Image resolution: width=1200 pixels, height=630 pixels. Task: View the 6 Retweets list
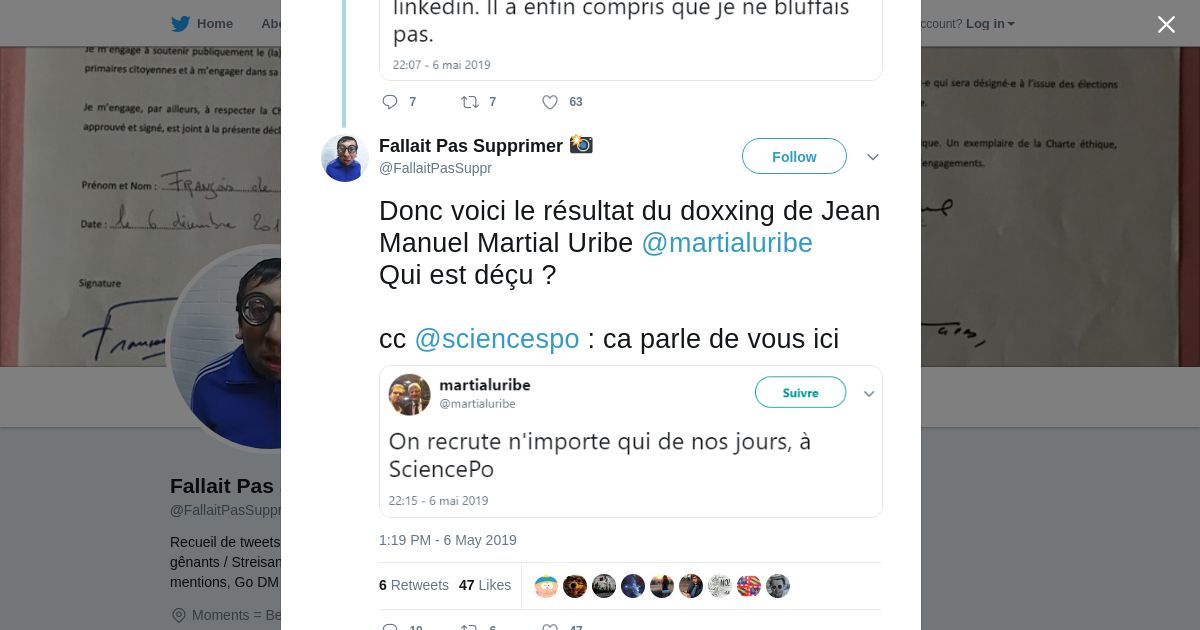pos(414,585)
